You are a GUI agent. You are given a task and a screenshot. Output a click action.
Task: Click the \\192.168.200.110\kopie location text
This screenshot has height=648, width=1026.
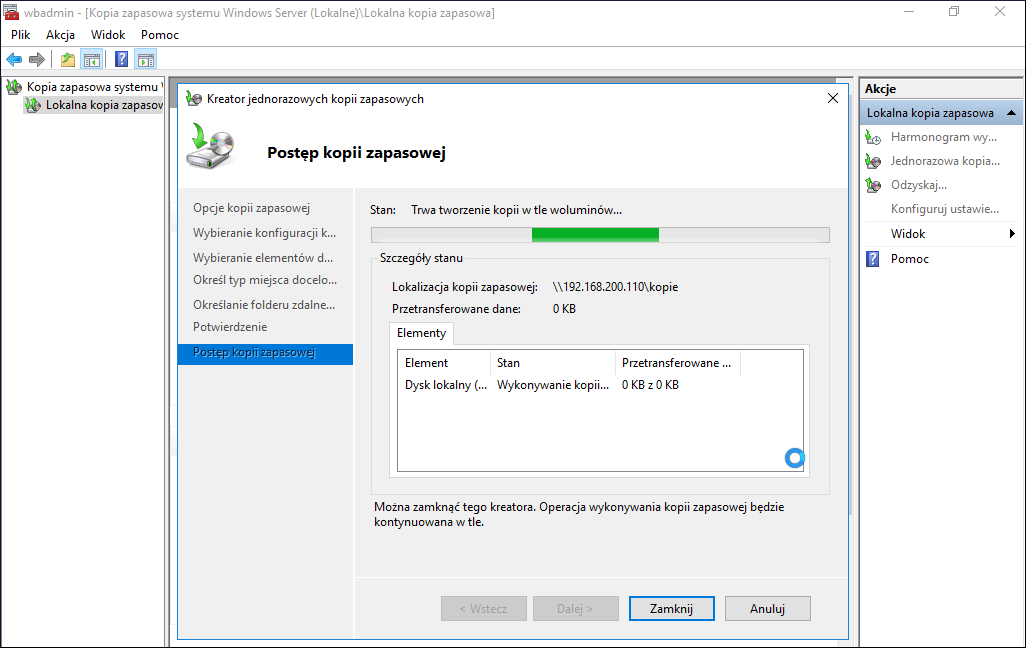615,287
